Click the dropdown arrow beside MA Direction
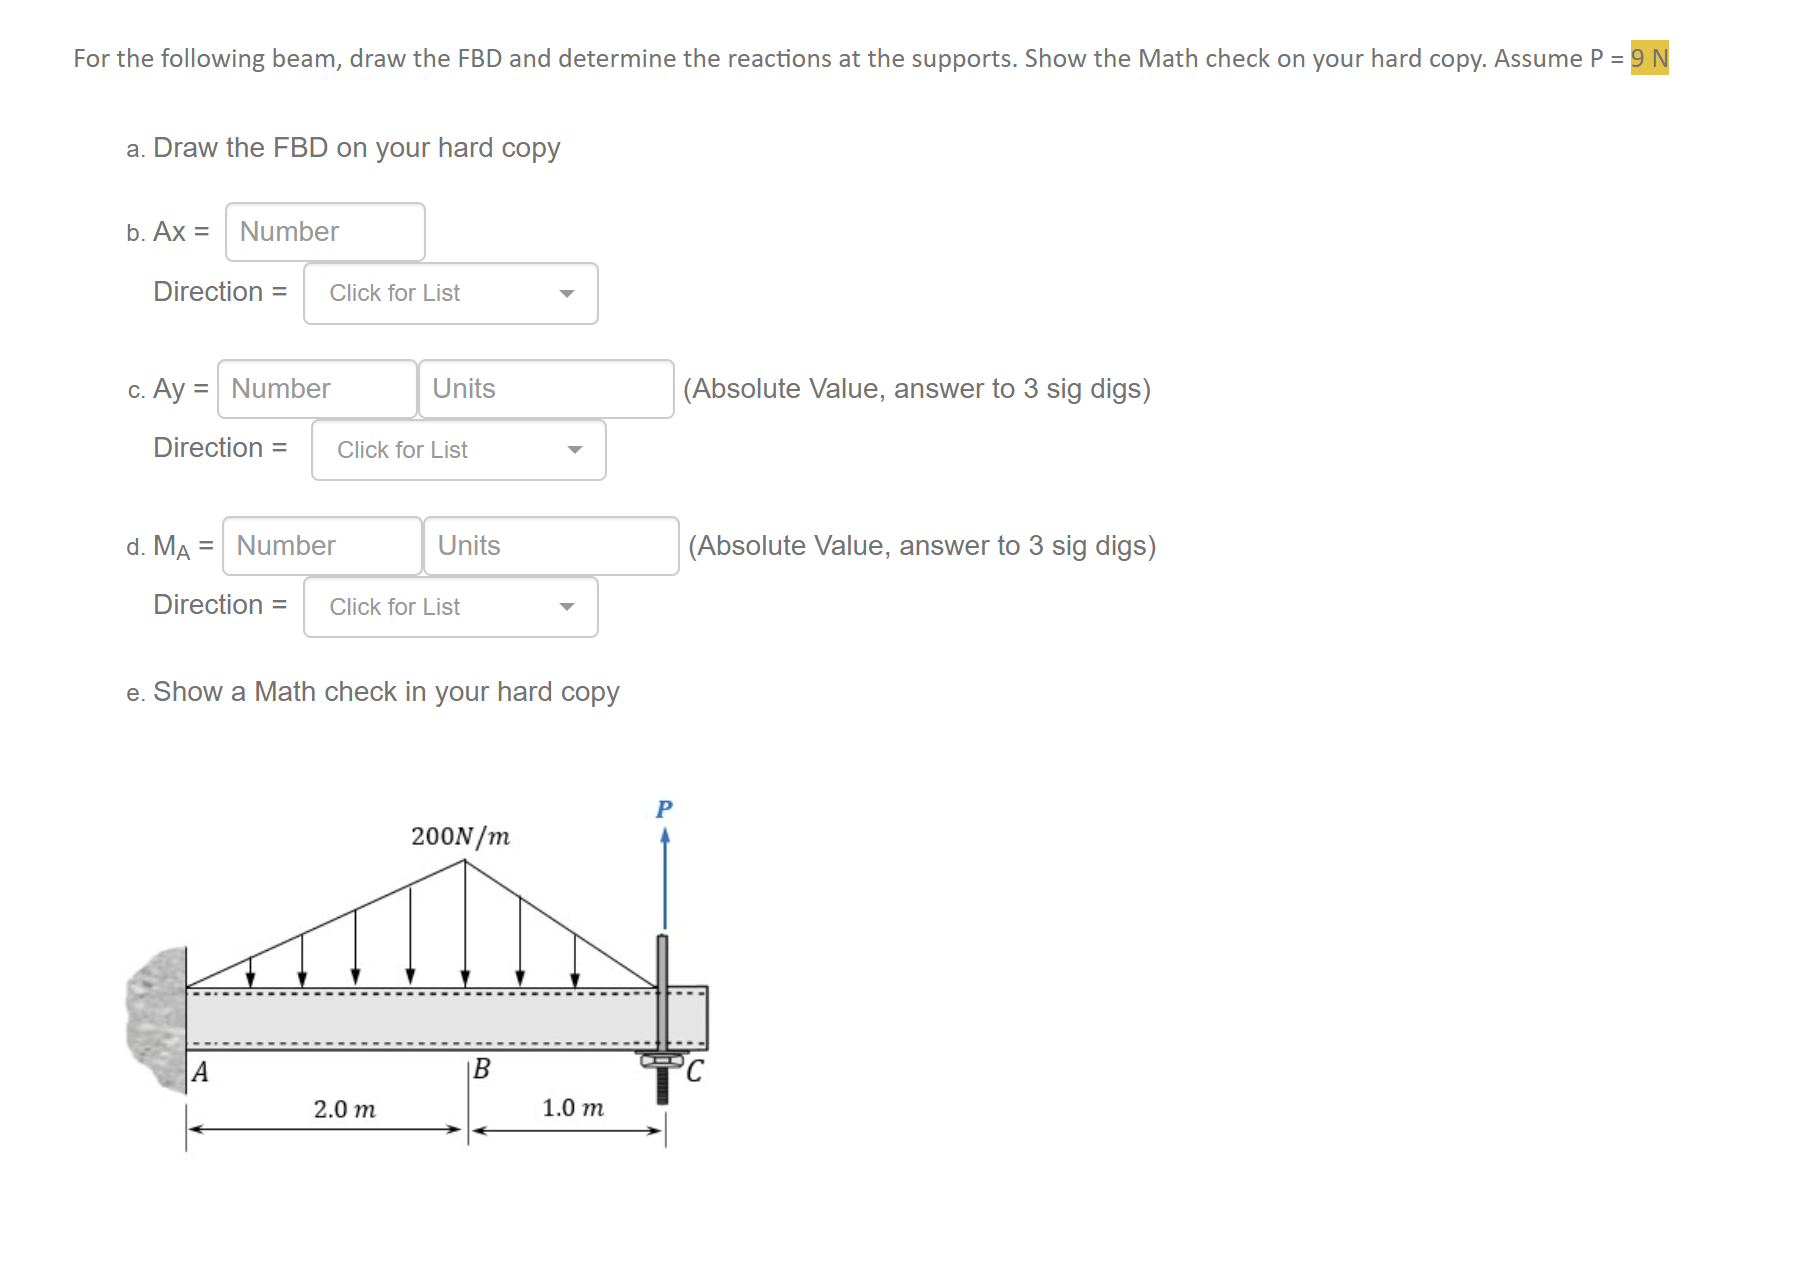This screenshot has height=1281, width=1803. point(567,607)
